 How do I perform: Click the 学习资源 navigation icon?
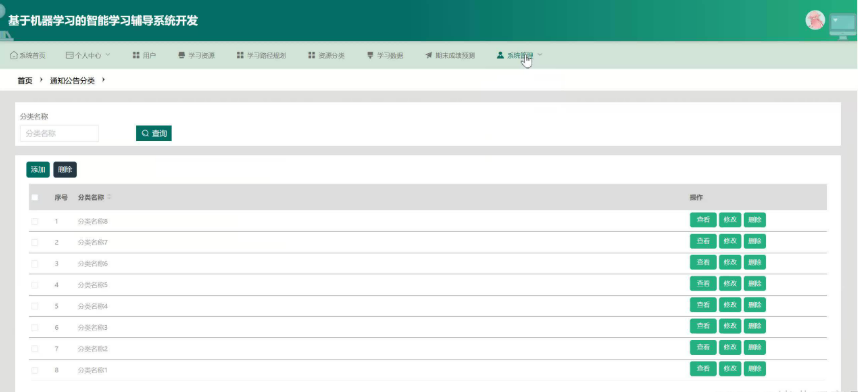pos(182,55)
